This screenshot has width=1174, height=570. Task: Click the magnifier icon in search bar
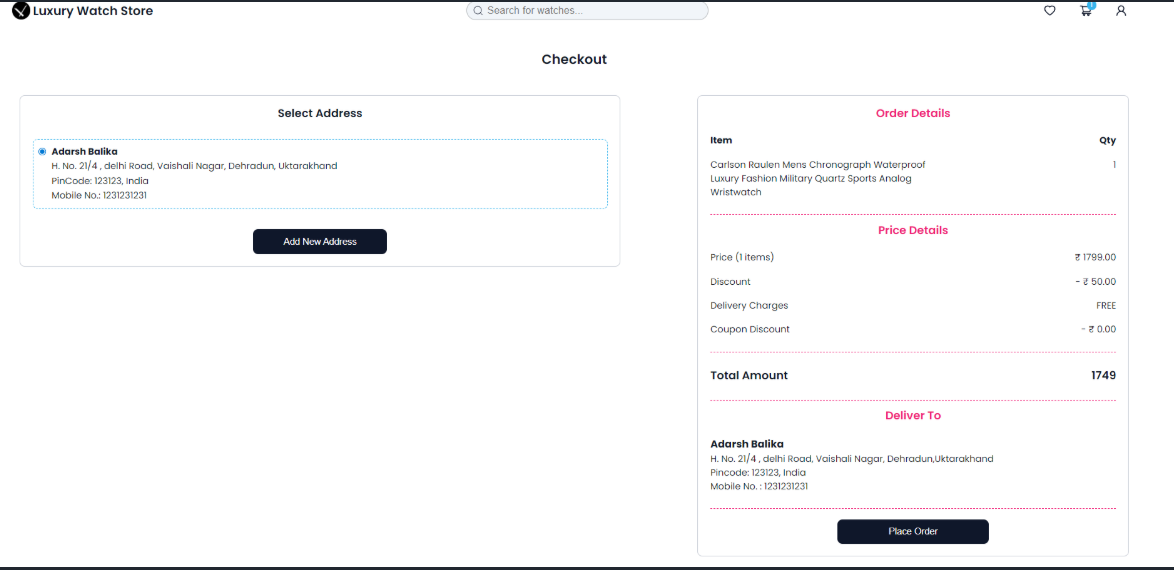pos(478,11)
